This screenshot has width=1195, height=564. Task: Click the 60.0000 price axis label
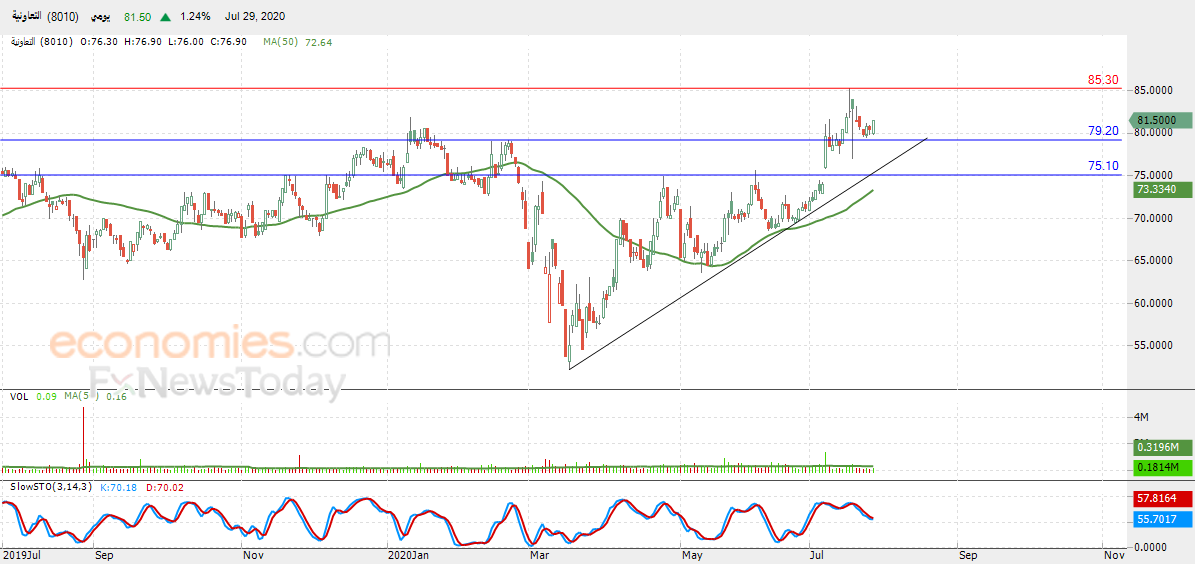tap(1153, 303)
